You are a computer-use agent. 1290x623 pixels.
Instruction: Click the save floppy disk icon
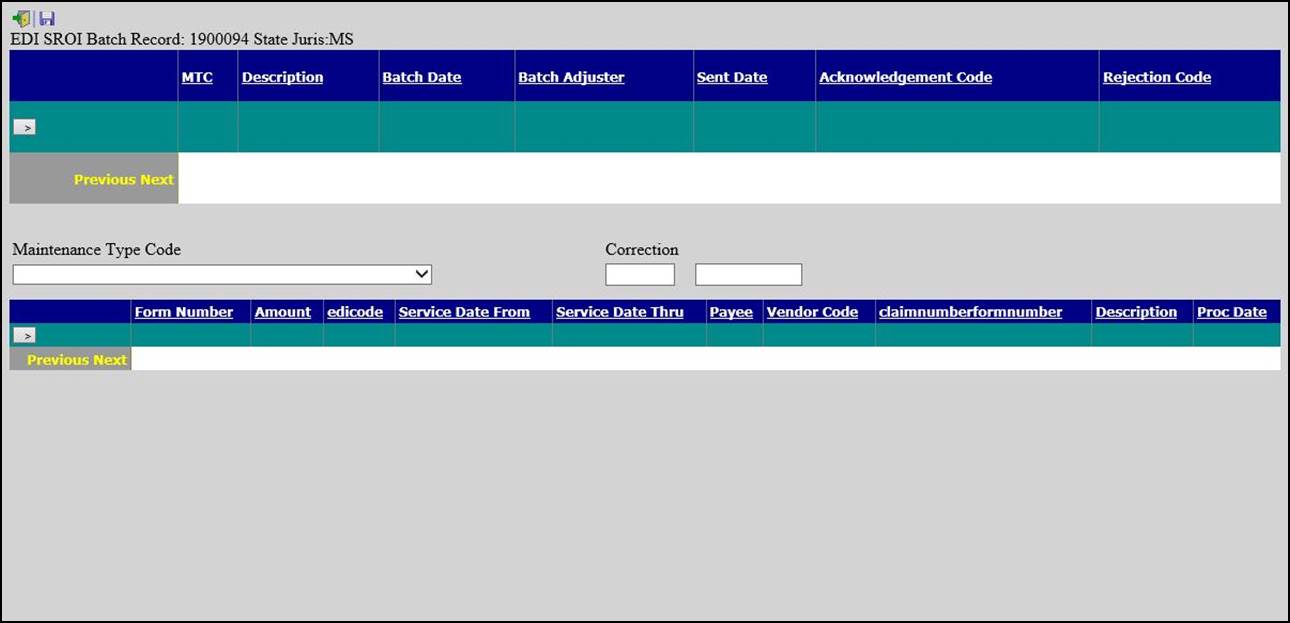(47, 19)
